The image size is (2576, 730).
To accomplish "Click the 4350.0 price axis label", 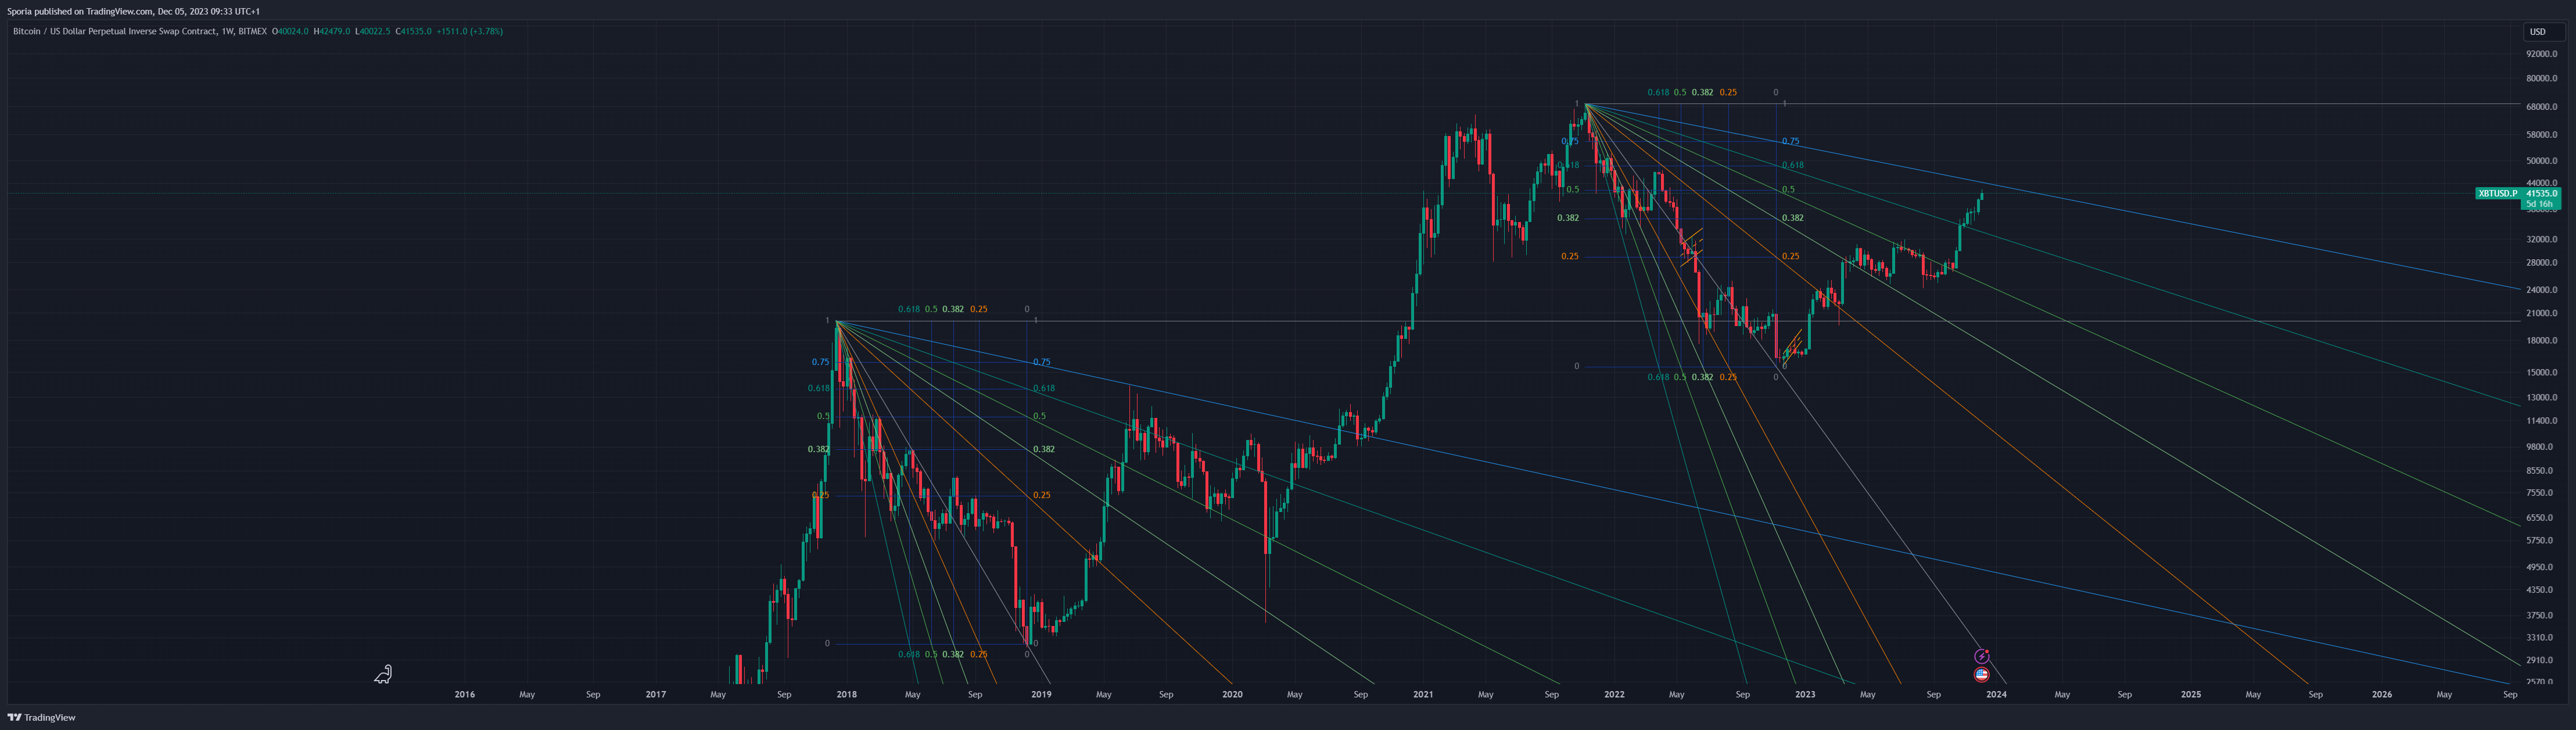I will click(2539, 590).
